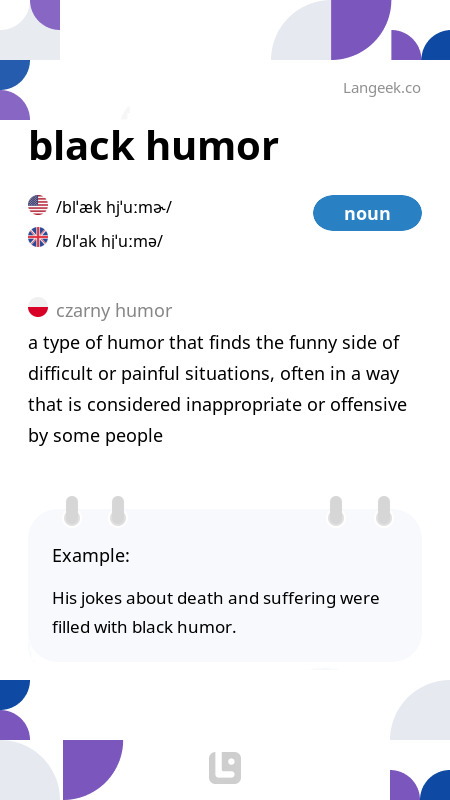The width and height of the screenshot is (450, 800).
Task: Click the definition paragraph text
Action: pyautogui.click(x=217, y=389)
